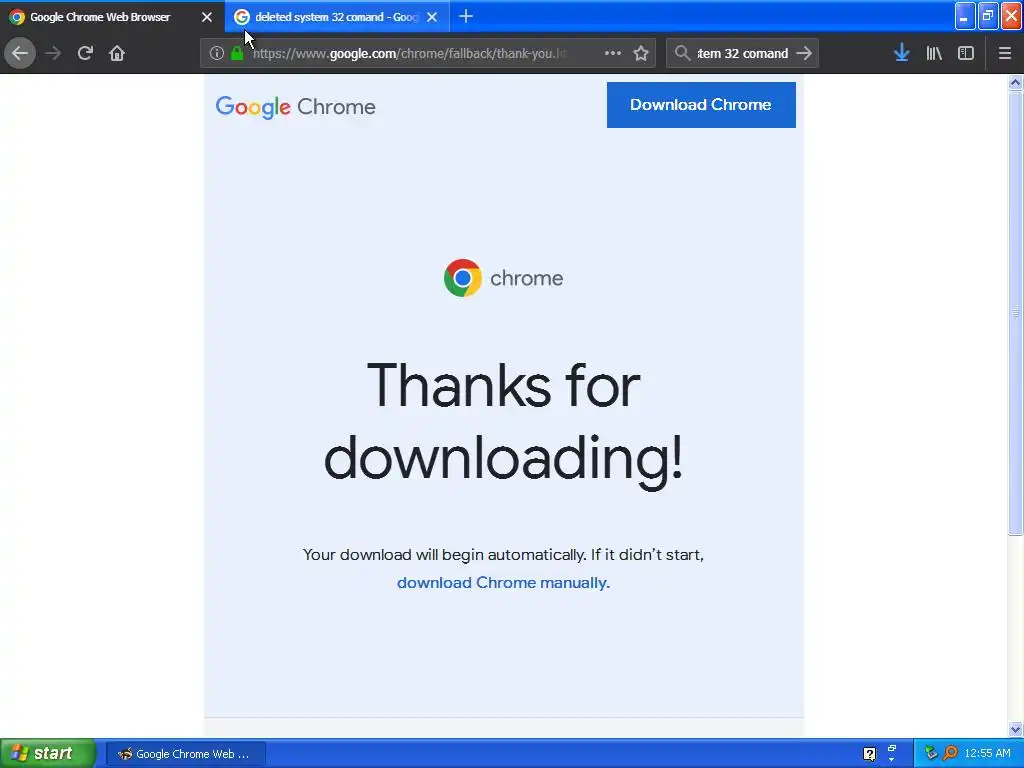This screenshot has width=1024, height=768.
Task: Restore down the browser window
Action: (x=988, y=16)
